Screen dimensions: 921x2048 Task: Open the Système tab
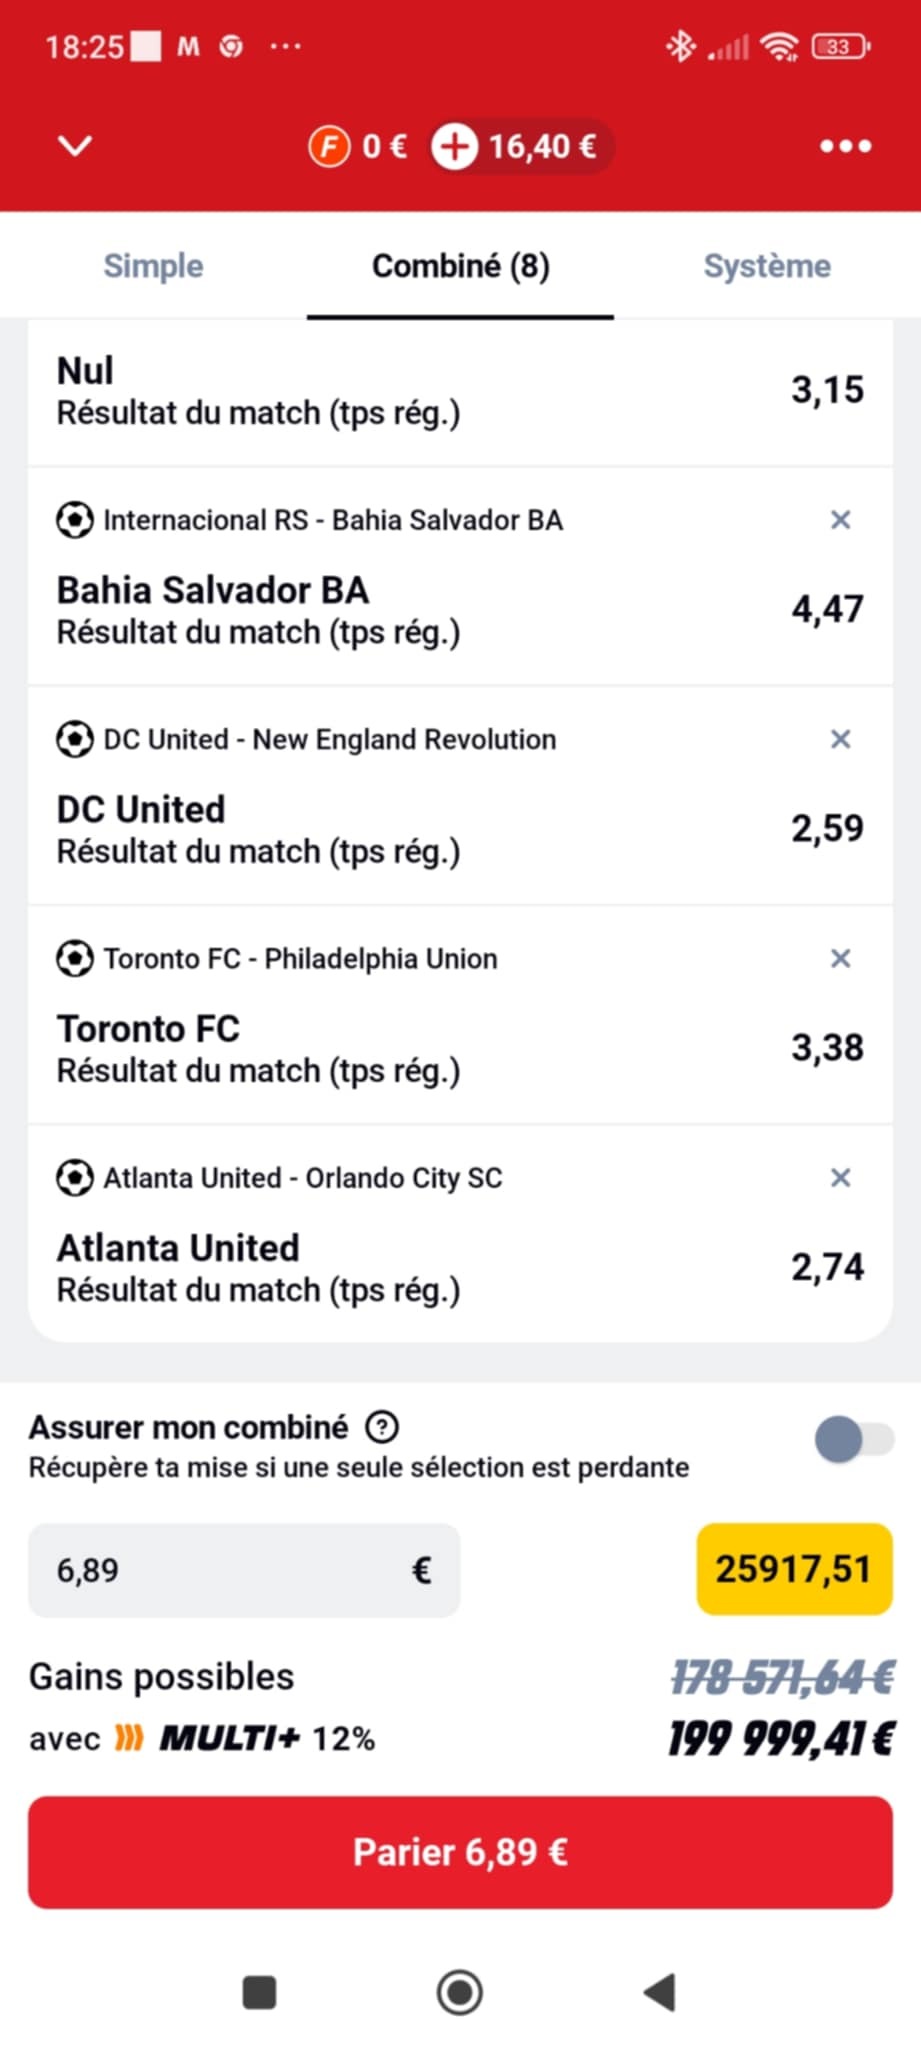point(767,266)
